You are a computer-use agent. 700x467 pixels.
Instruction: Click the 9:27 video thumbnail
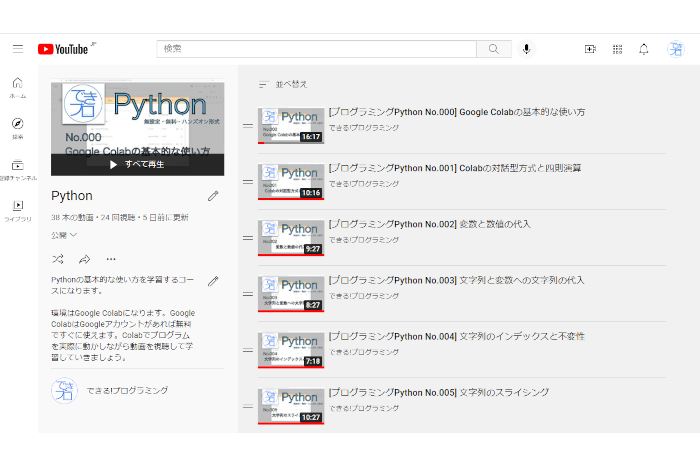pyautogui.click(x=291, y=238)
